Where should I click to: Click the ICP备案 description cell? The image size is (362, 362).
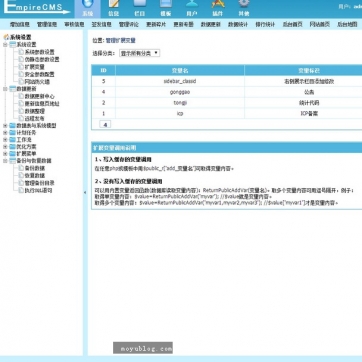[x=309, y=114]
